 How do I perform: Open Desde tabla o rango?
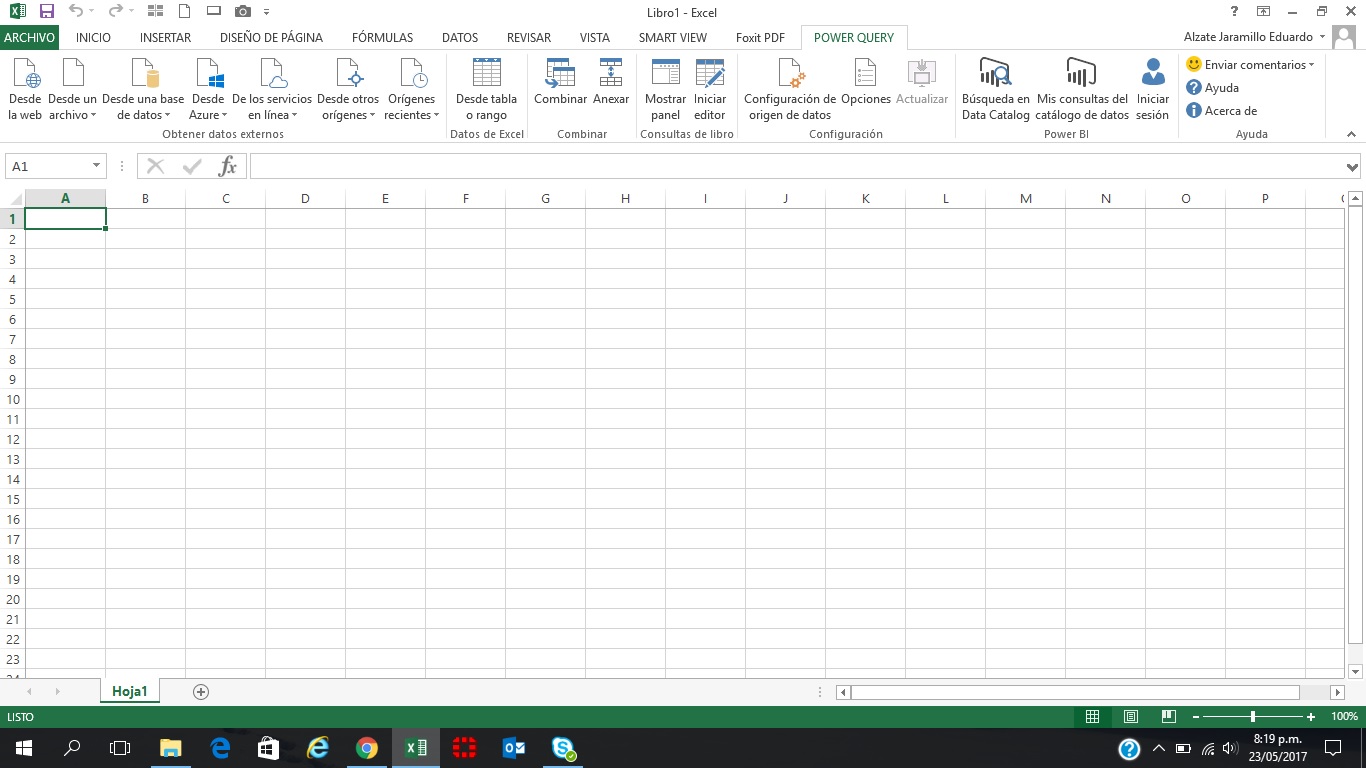[x=486, y=90]
